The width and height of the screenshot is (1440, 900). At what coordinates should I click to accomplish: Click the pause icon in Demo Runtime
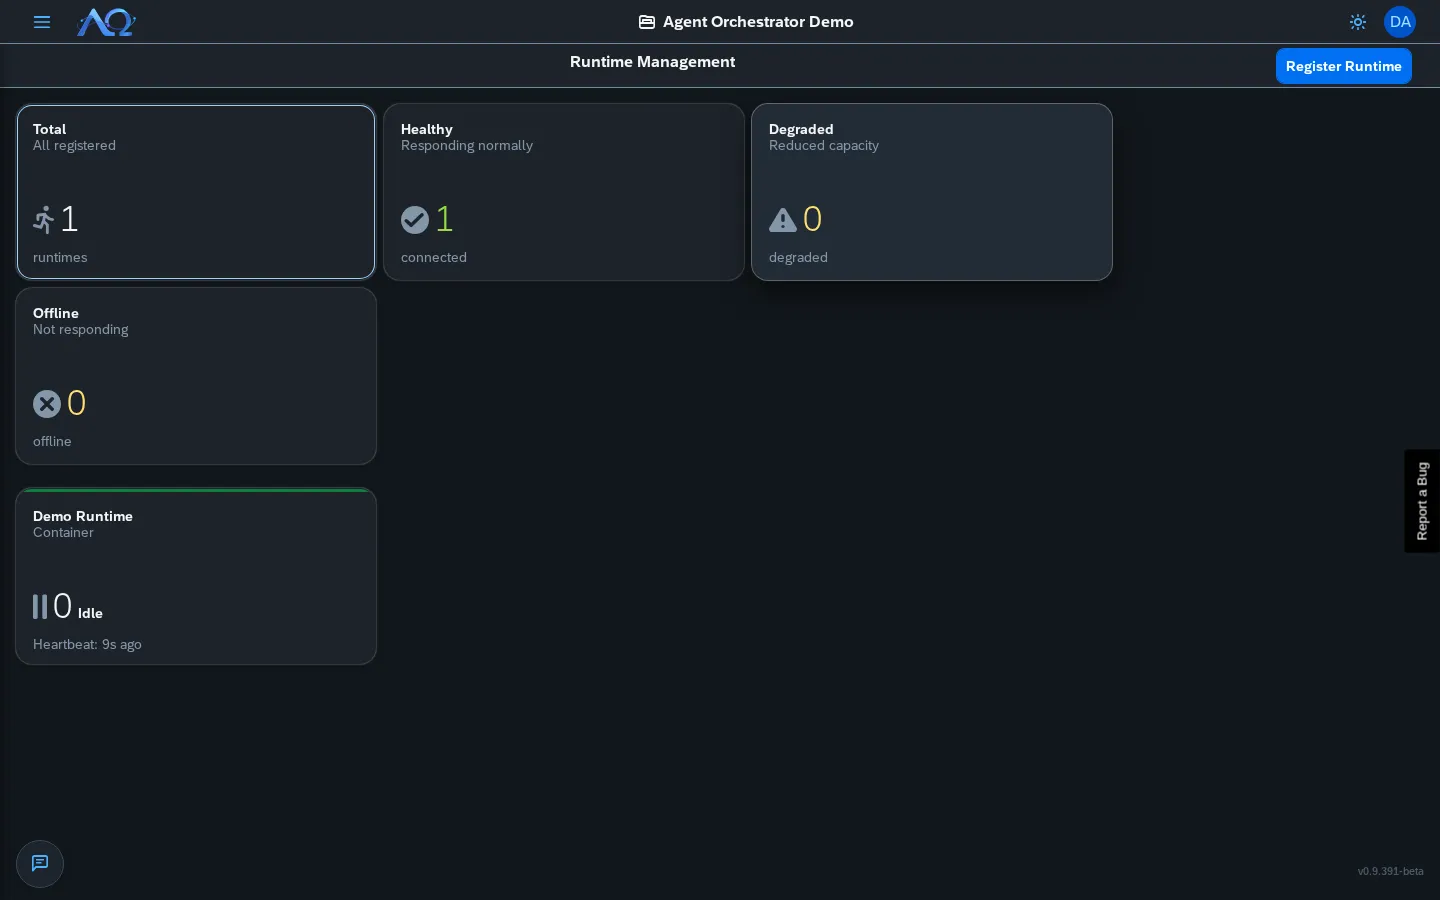(x=40, y=607)
